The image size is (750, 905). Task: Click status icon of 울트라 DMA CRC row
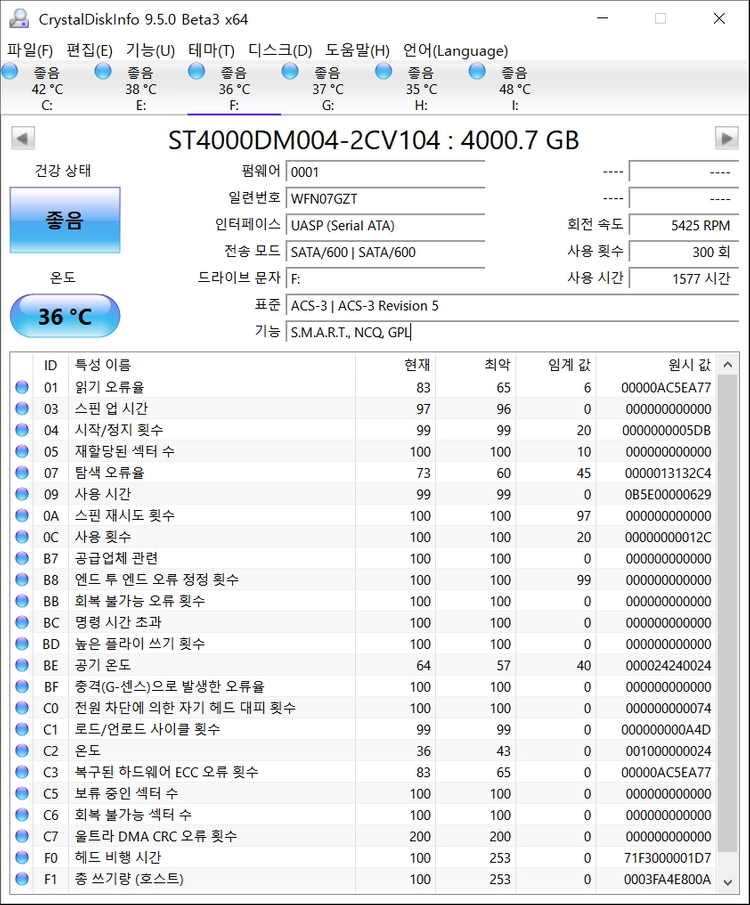[22, 836]
